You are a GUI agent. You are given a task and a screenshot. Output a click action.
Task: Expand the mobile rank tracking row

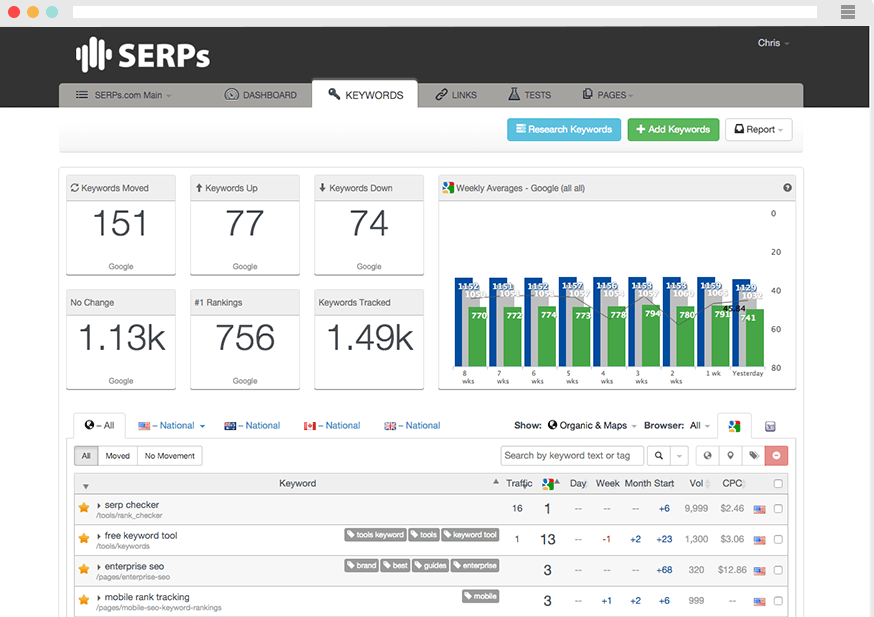99,597
